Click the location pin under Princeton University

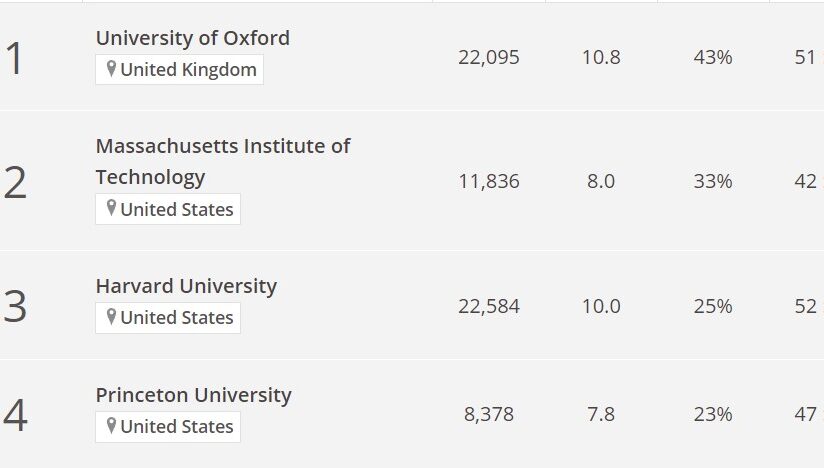pyautogui.click(x=111, y=425)
